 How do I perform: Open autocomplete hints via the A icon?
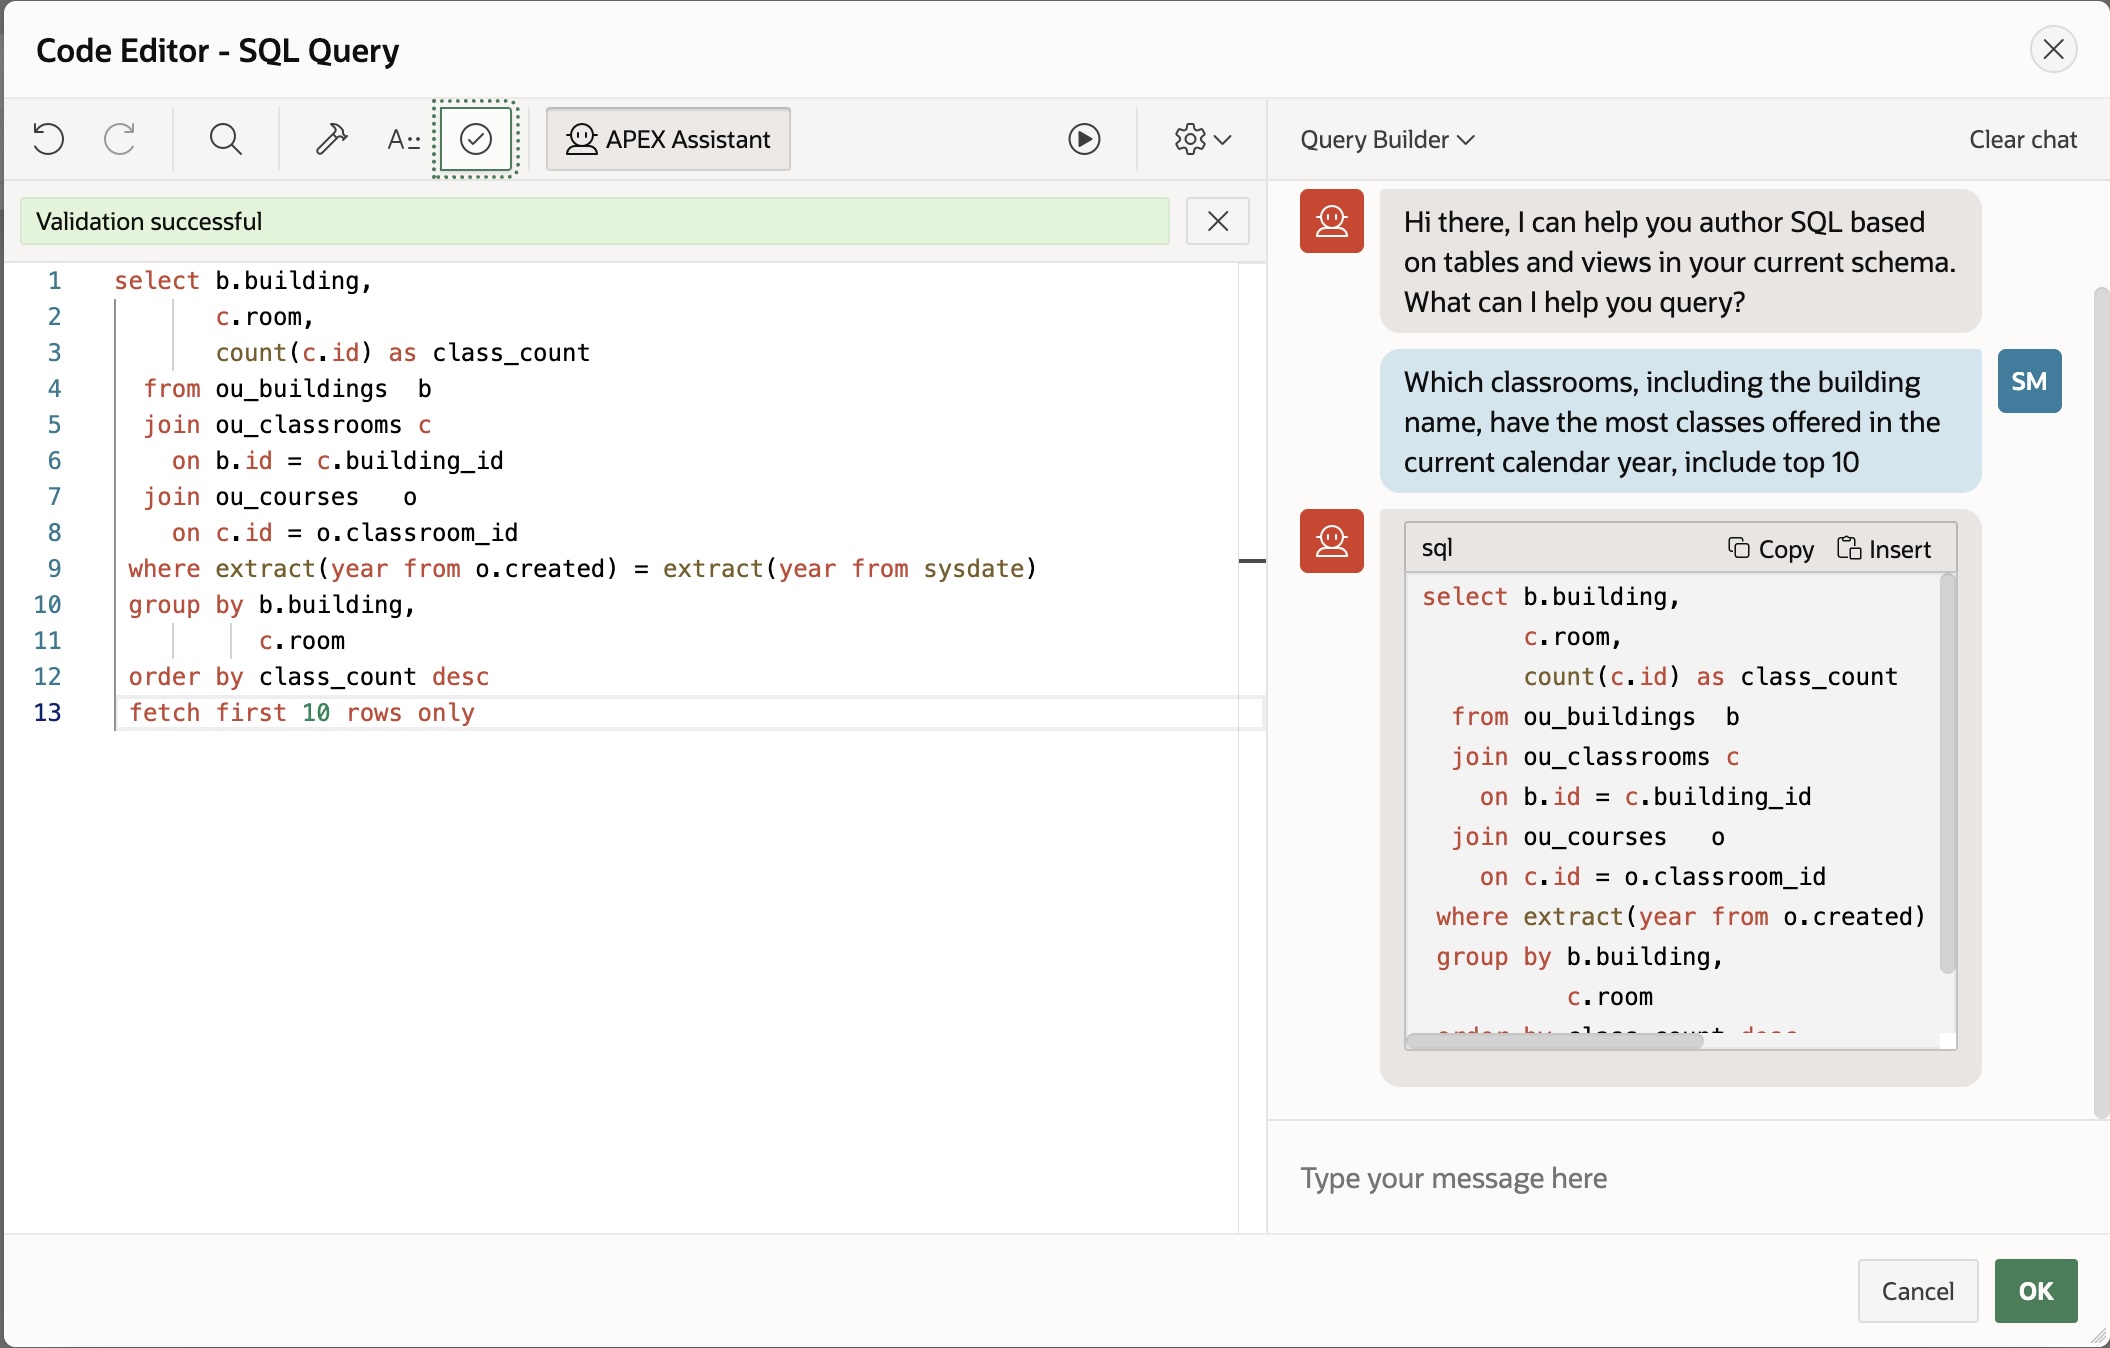point(403,139)
